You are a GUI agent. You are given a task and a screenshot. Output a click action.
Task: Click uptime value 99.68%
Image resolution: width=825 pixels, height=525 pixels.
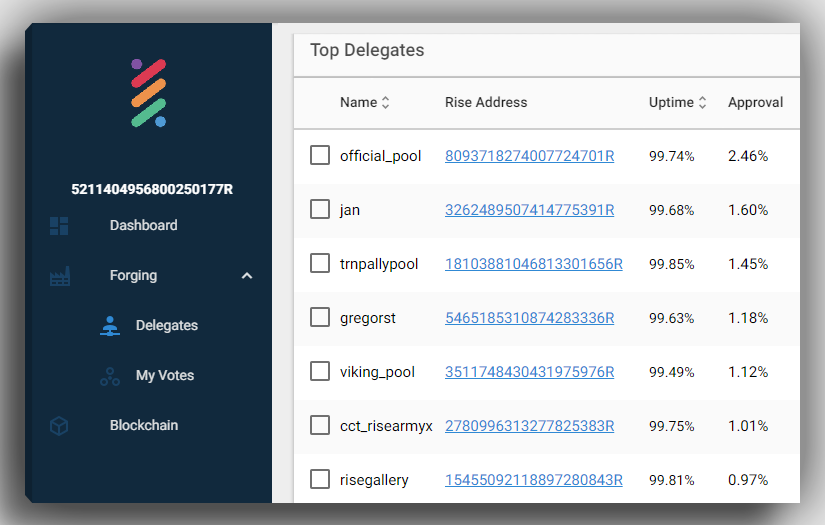click(x=671, y=210)
